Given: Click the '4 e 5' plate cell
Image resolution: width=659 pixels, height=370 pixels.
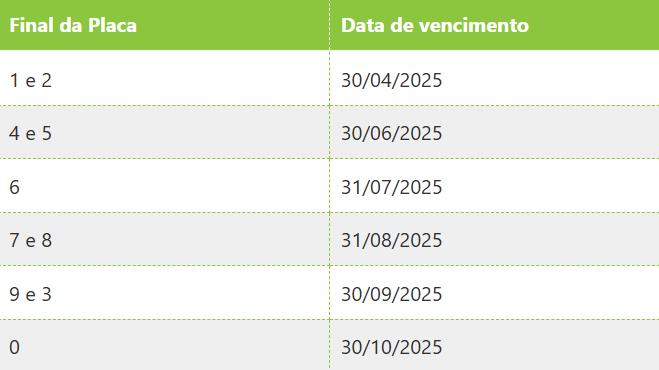Looking at the screenshot, I should click(164, 132).
